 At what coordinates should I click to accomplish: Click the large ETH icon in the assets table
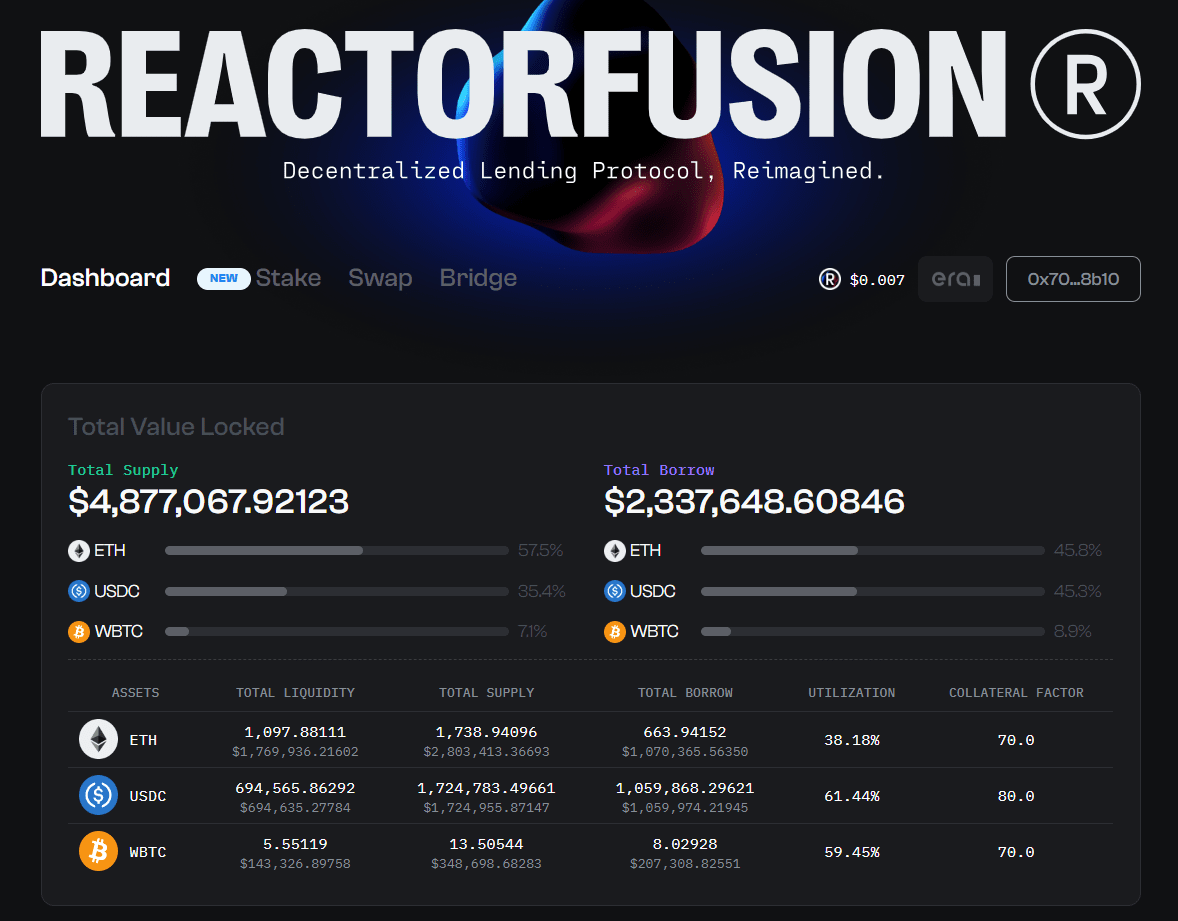tap(98, 739)
